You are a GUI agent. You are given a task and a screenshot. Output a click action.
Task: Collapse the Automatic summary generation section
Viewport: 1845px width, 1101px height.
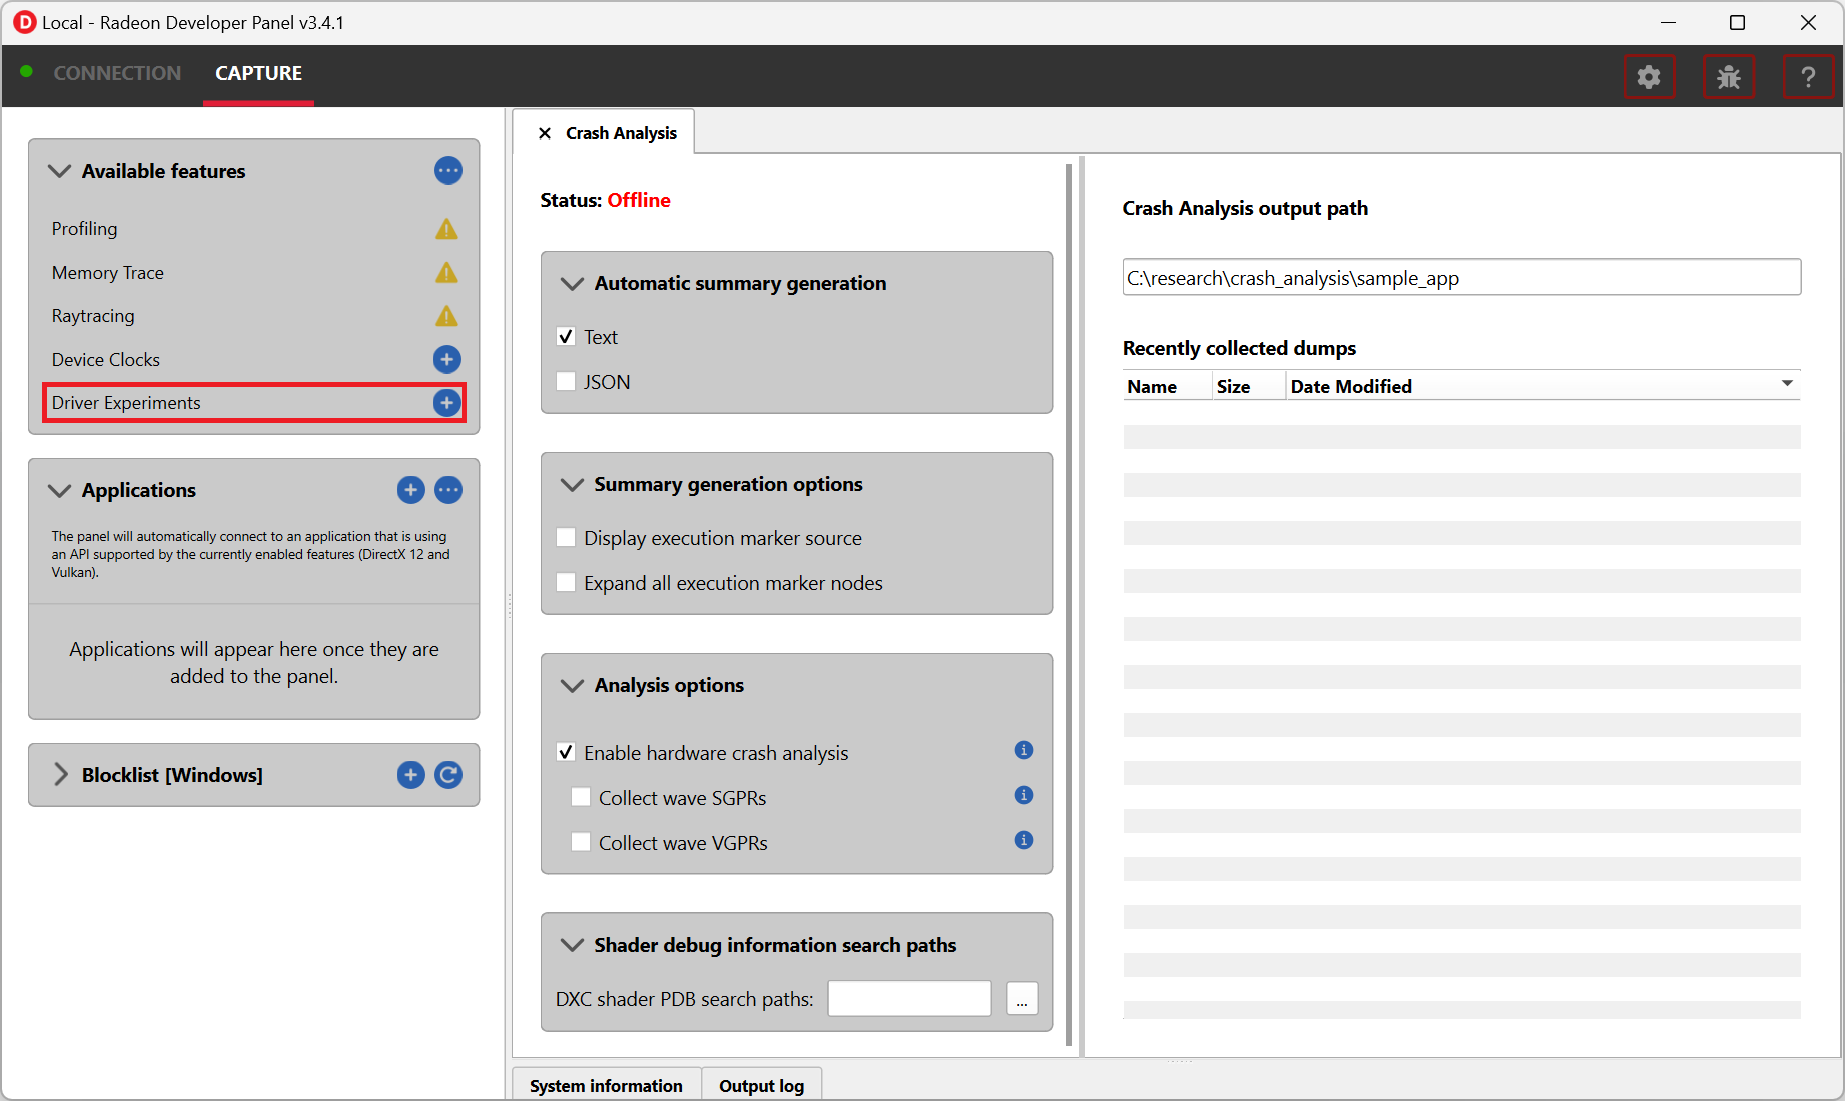click(x=572, y=284)
